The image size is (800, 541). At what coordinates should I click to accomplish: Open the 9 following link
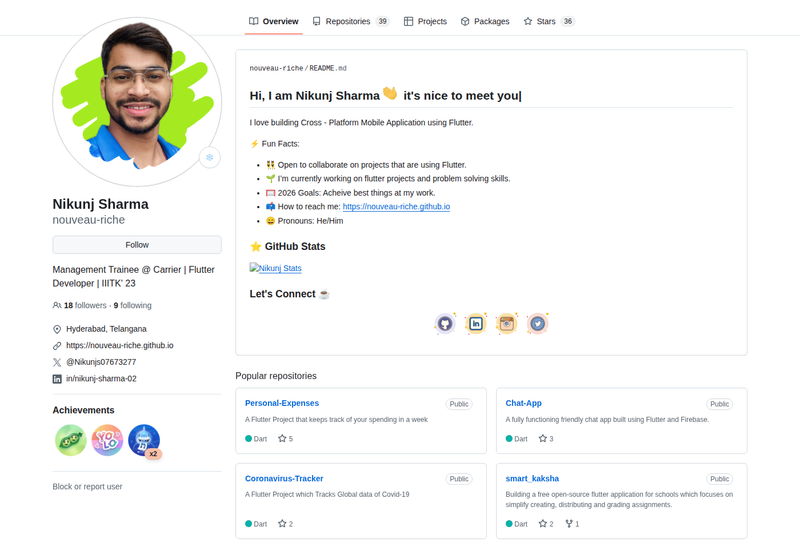point(133,305)
